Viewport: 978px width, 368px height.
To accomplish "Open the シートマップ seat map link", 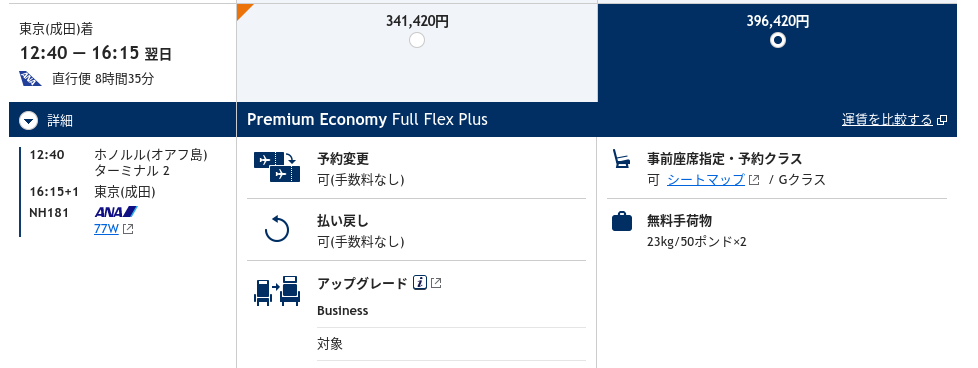I will pyautogui.click(x=705, y=180).
